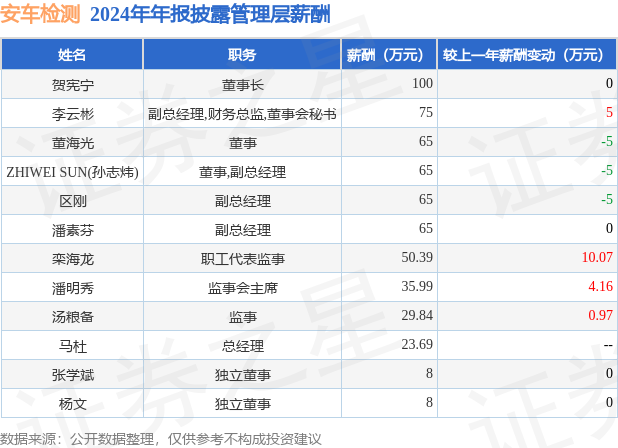Click the name cell 马杜

(73, 346)
